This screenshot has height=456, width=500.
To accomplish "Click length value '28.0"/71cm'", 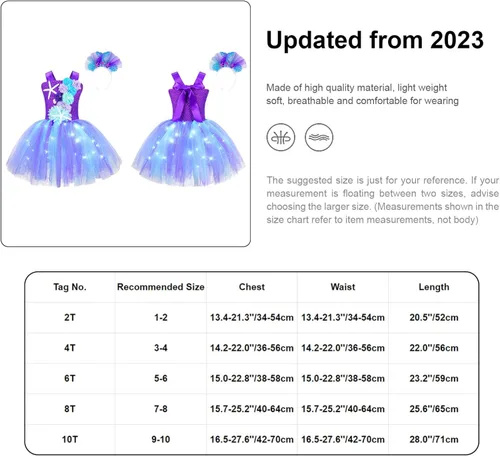I will 434,439.
